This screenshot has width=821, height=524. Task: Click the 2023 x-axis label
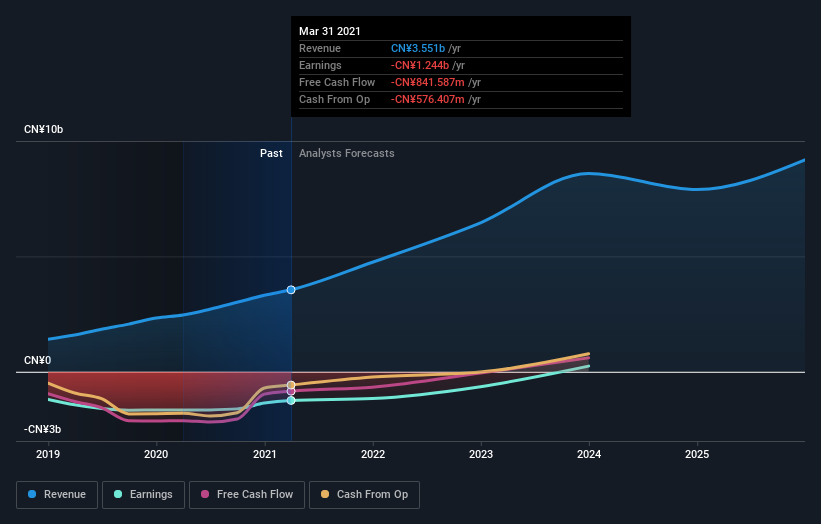(481, 454)
